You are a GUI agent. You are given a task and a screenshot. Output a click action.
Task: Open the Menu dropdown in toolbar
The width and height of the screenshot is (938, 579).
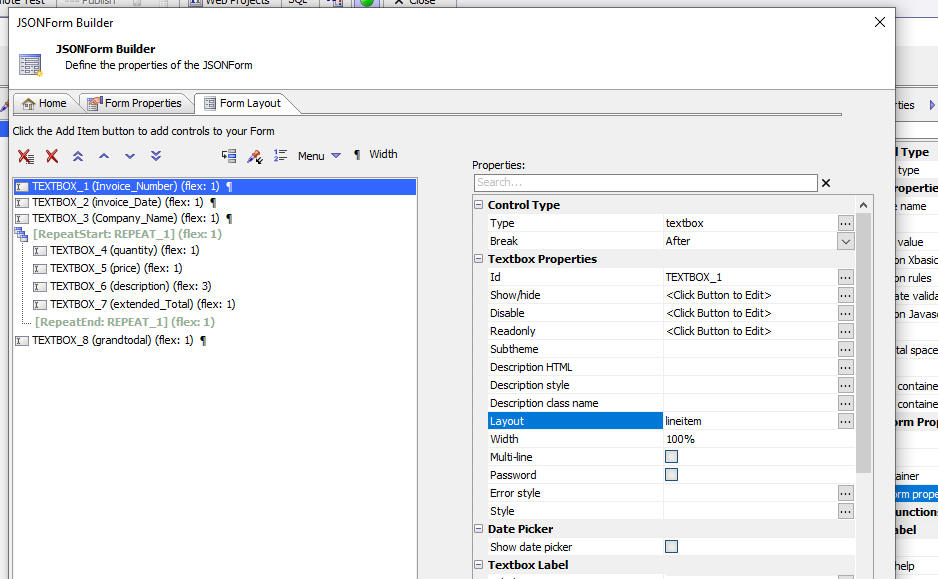319,156
